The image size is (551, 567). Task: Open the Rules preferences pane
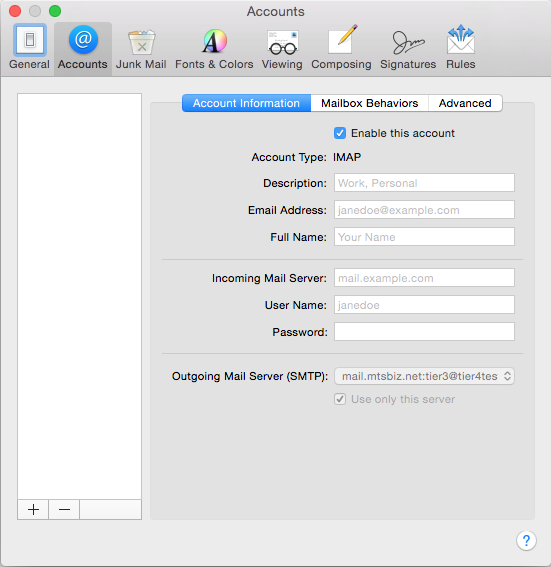461,48
